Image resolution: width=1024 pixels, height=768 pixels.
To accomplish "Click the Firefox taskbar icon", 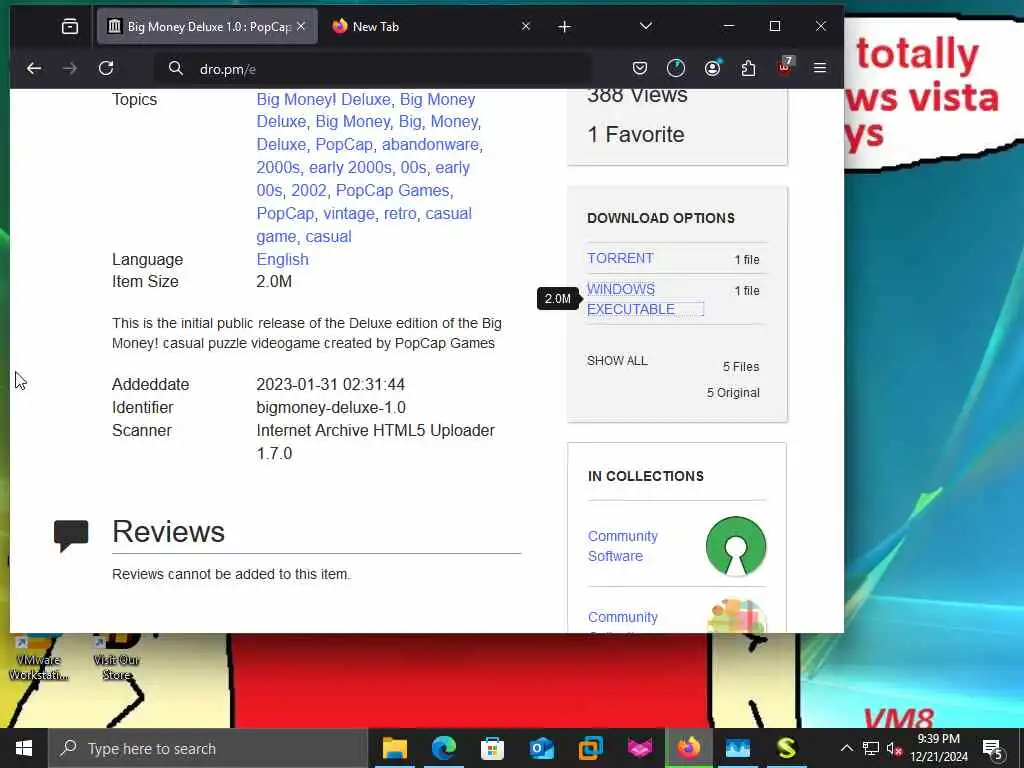I will point(688,748).
